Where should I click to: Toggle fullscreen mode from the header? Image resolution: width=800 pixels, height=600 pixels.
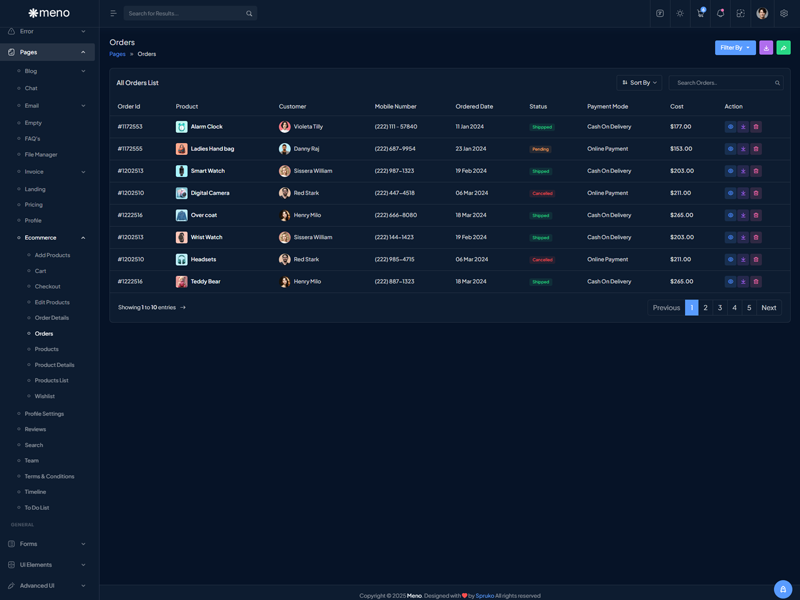pos(740,13)
